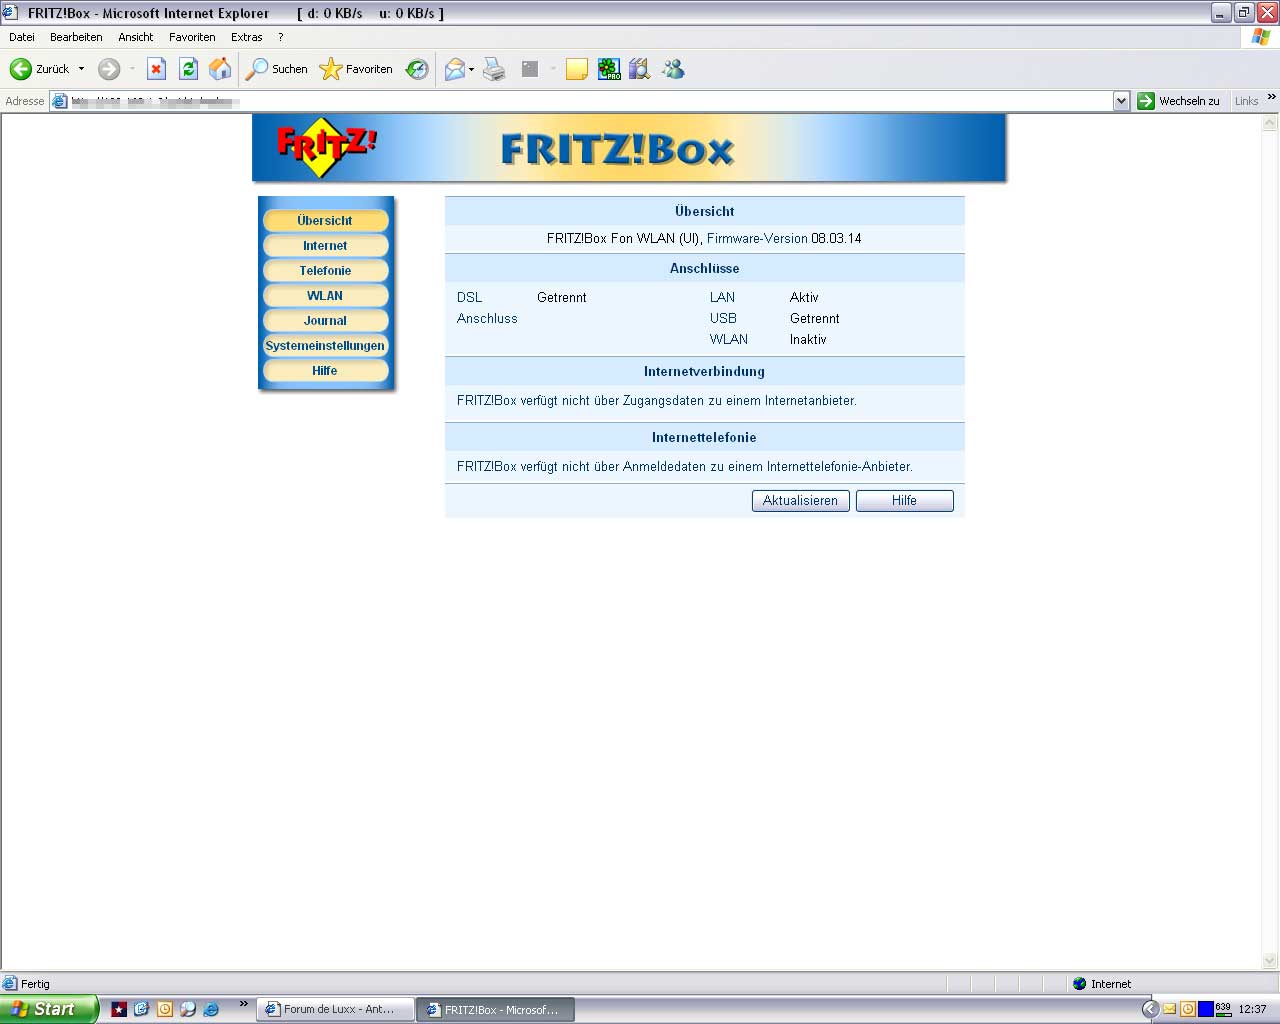1280x1024 pixels.
Task: Click the Firmware-Version link
Action: (757, 239)
